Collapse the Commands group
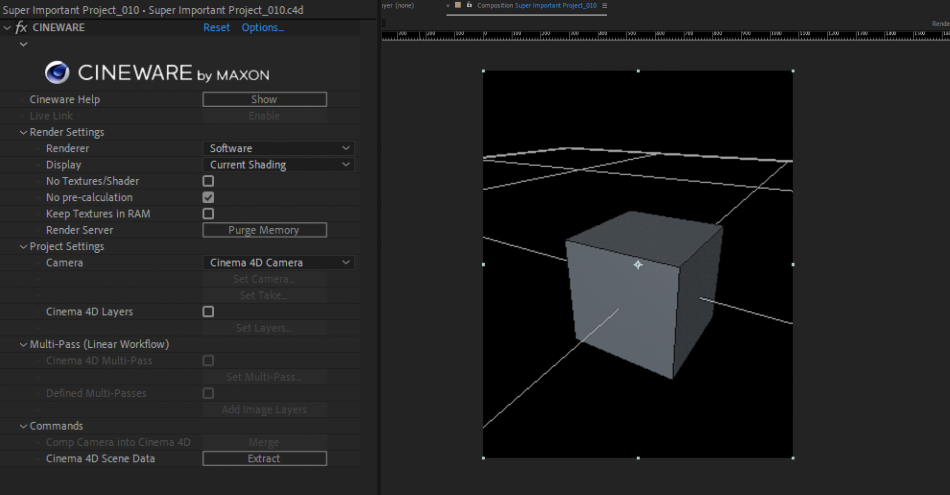This screenshot has width=950, height=495. (24, 426)
